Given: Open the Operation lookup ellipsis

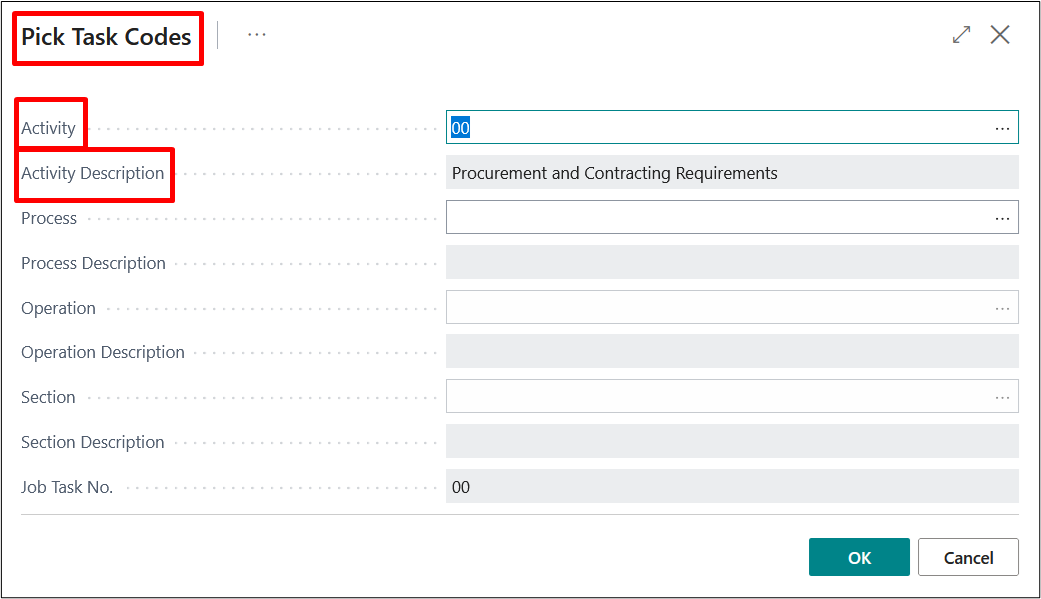Looking at the screenshot, I should (x=1002, y=308).
